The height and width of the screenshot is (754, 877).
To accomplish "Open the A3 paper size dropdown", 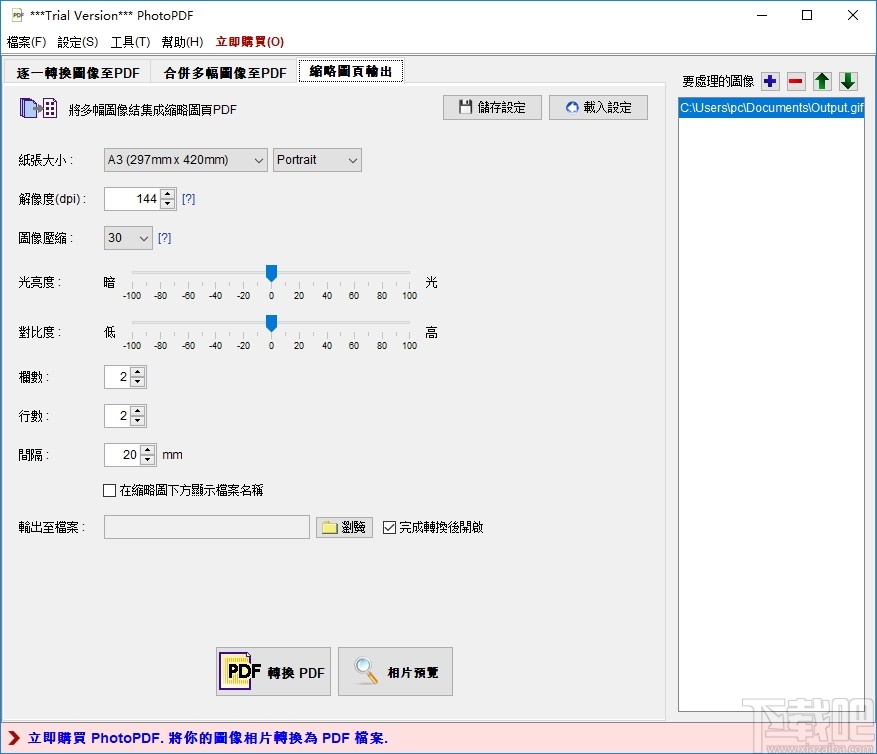I will (184, 160).
